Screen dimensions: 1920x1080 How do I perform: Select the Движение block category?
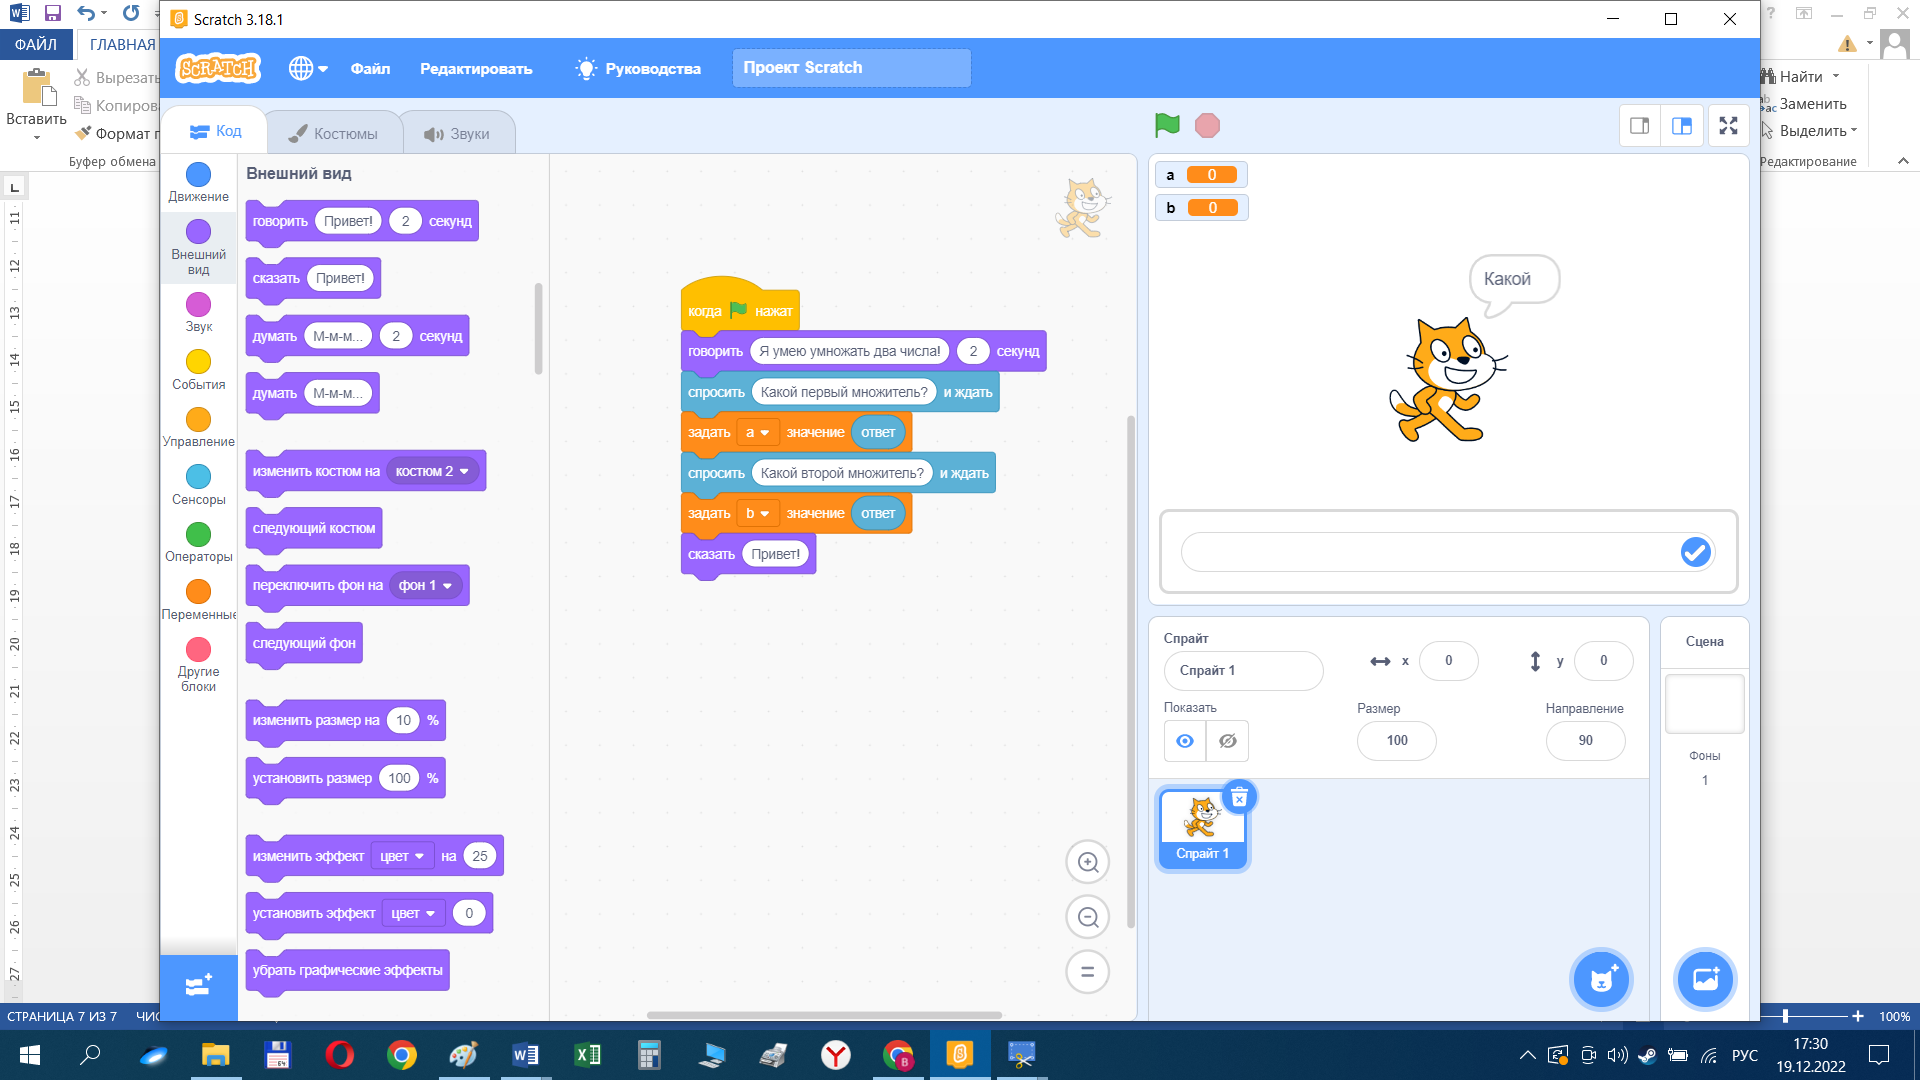(x=198, y=183)
